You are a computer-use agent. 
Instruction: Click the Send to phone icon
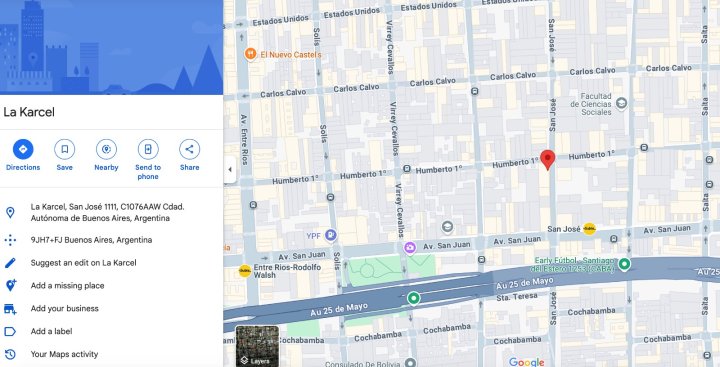(148, 149)
